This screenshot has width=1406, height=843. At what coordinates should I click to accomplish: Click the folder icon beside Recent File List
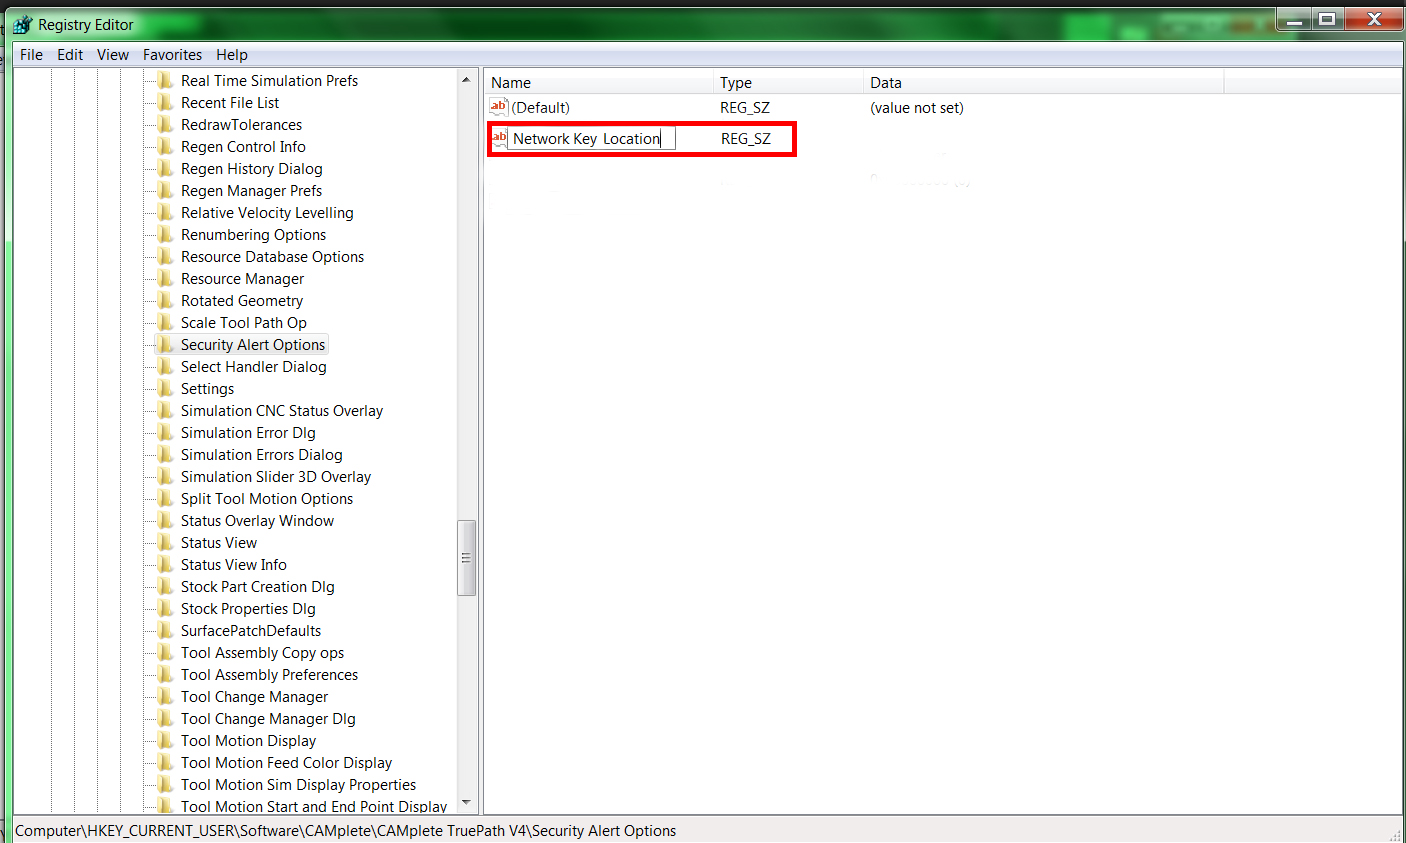(166, 102)
